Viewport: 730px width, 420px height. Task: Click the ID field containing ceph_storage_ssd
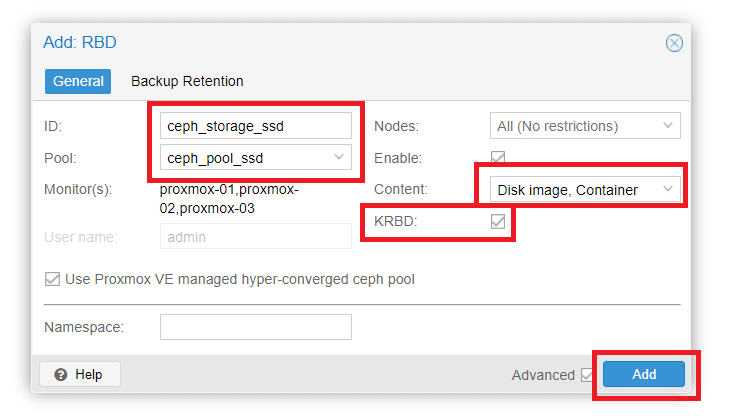click(x=255, y=126)
